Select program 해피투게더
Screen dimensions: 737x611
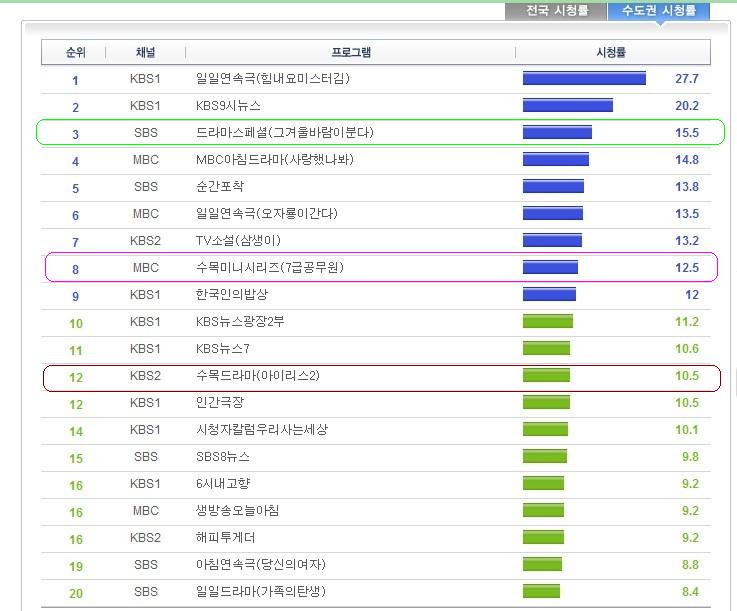[x=225, y=538]
